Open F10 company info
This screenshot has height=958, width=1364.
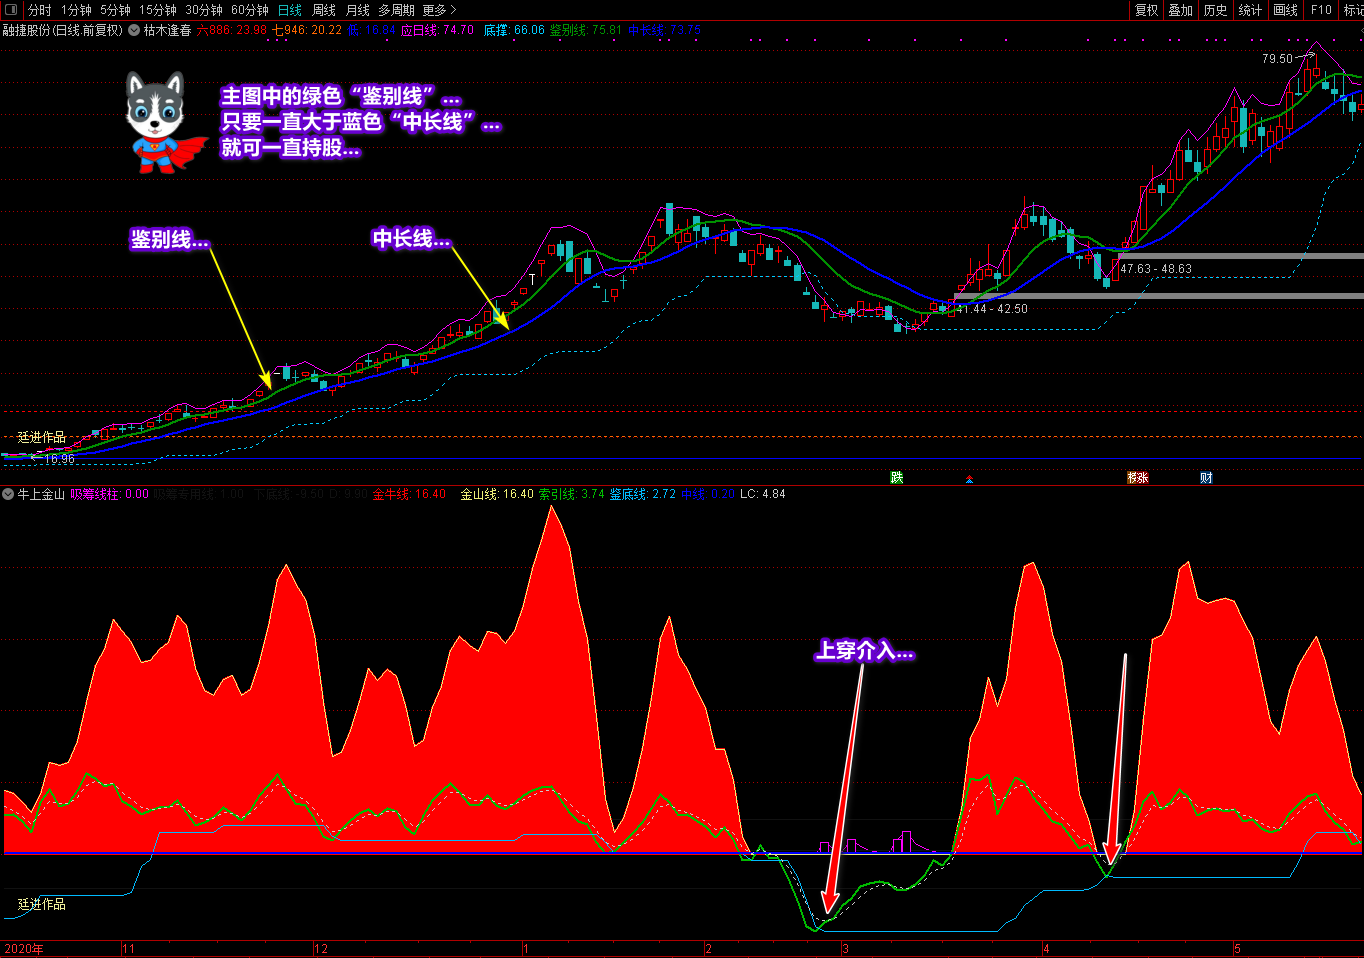point(1321,10)
